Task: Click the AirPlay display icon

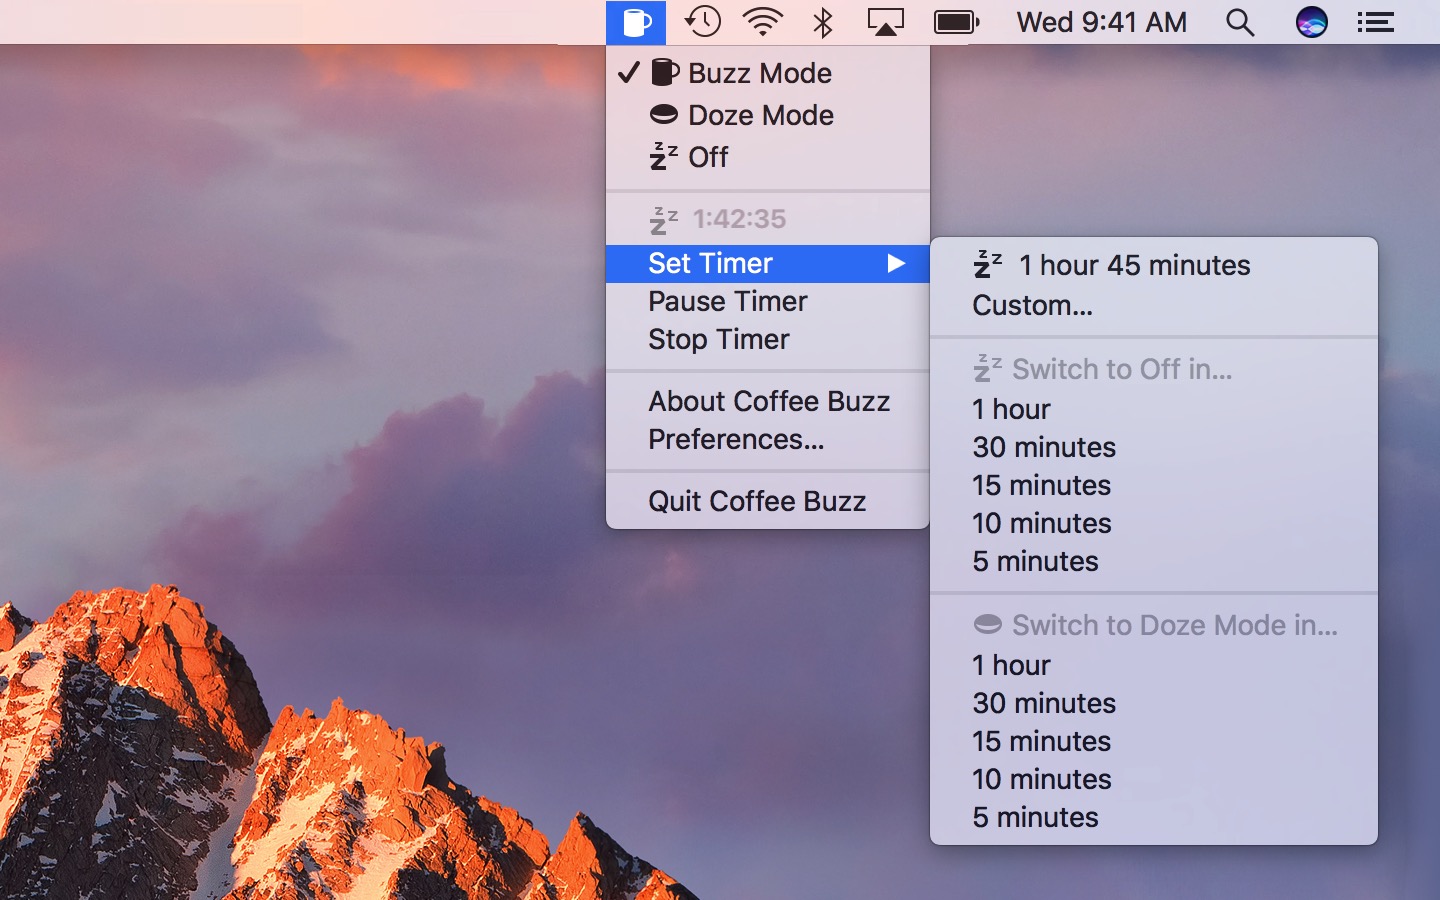Action: coord(885,22)
